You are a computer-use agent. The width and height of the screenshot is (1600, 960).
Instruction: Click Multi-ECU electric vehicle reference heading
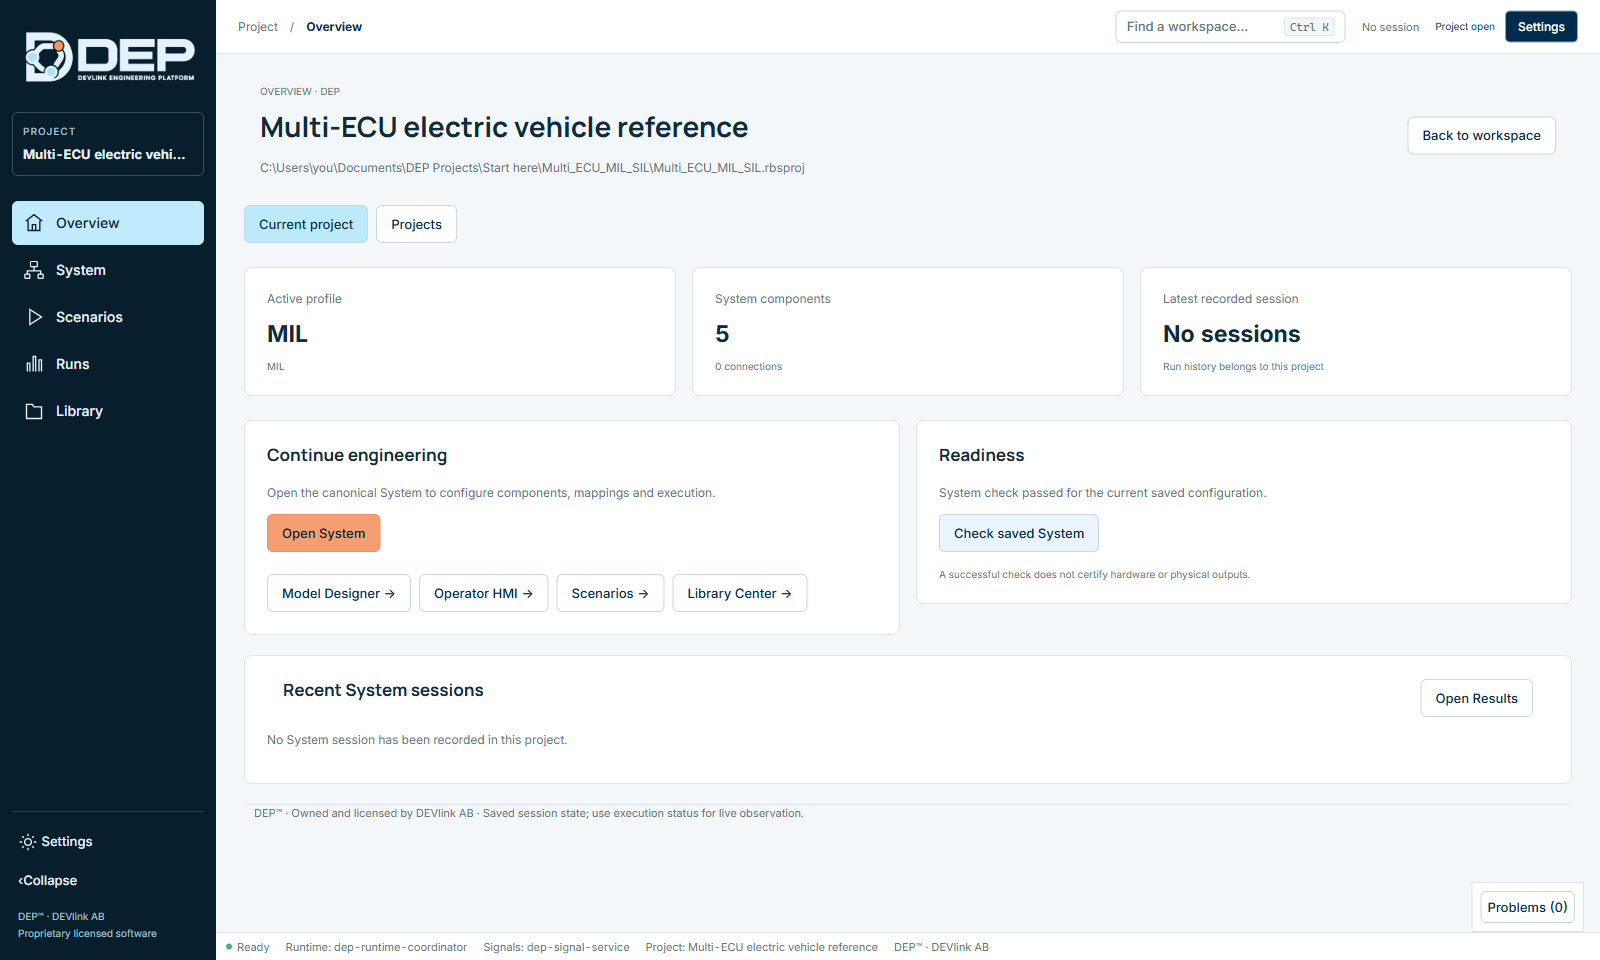point(504,127)
